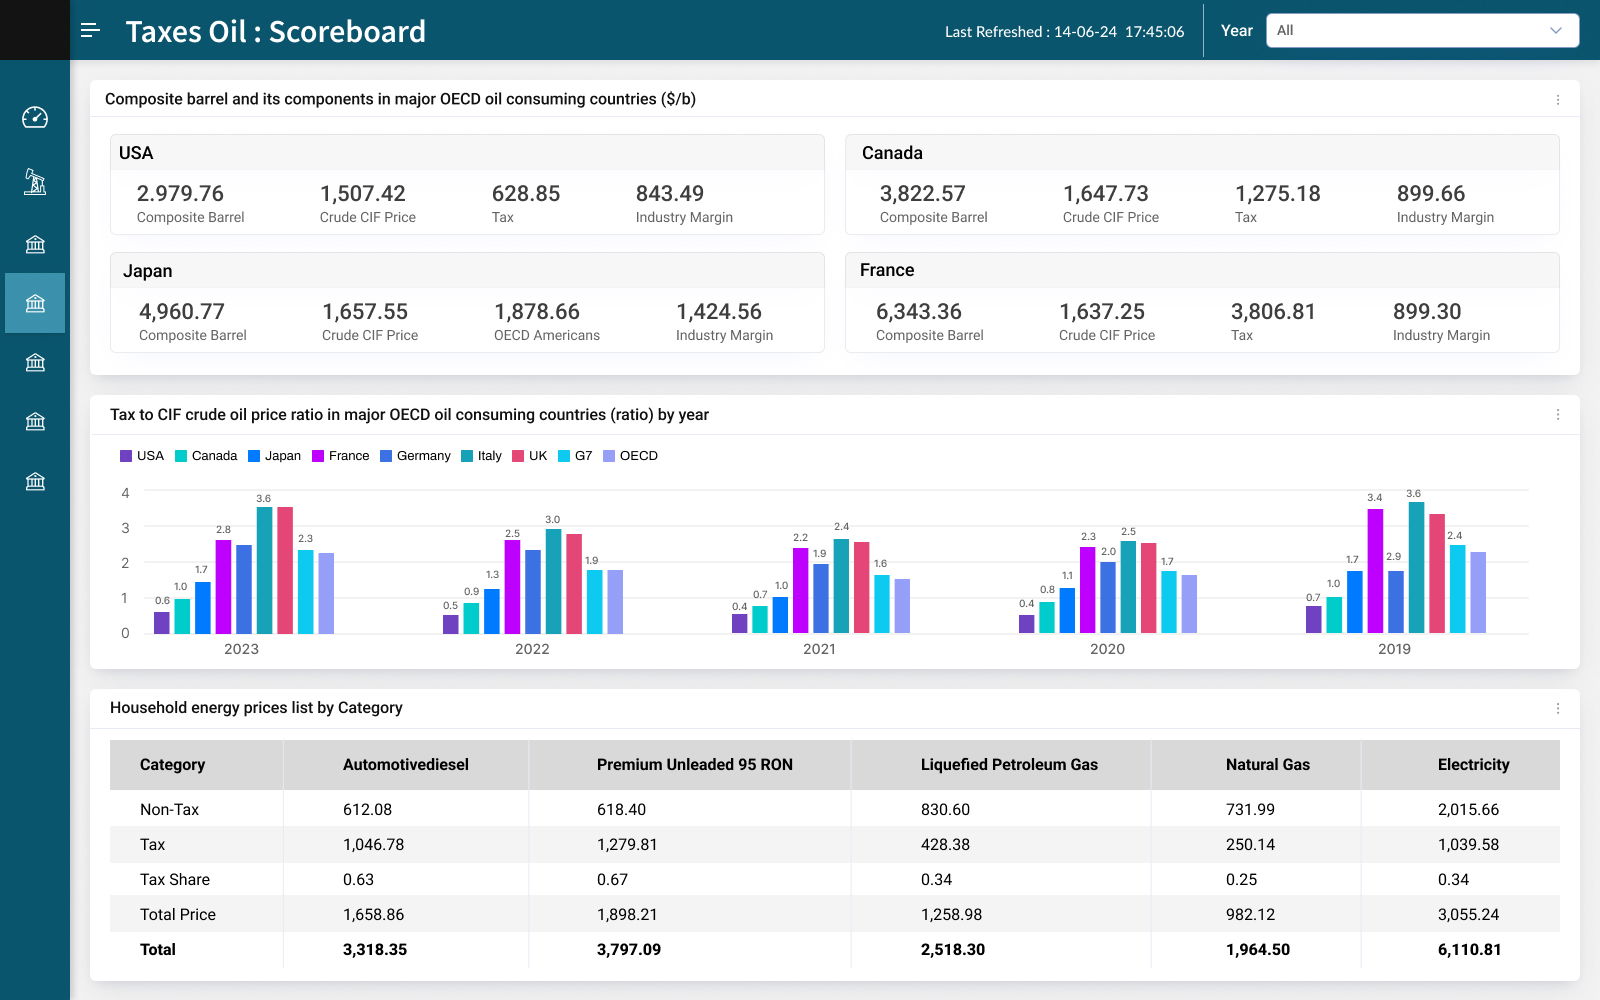
Task: Click the France color swatch in legend
Action: pos(318,456)
